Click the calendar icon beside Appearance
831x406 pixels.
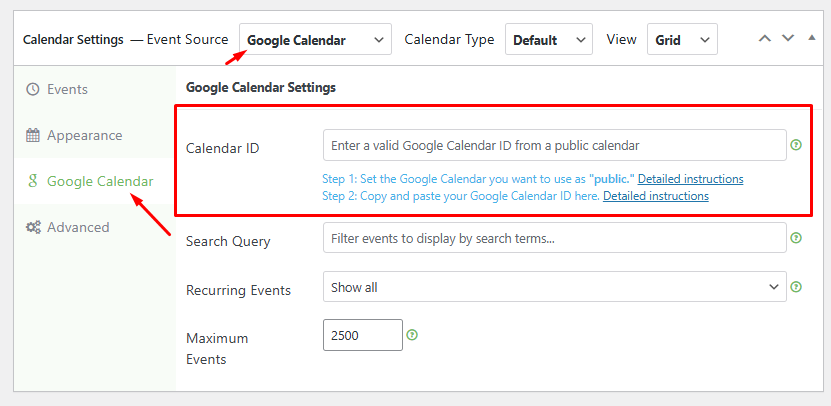point(33,136)
